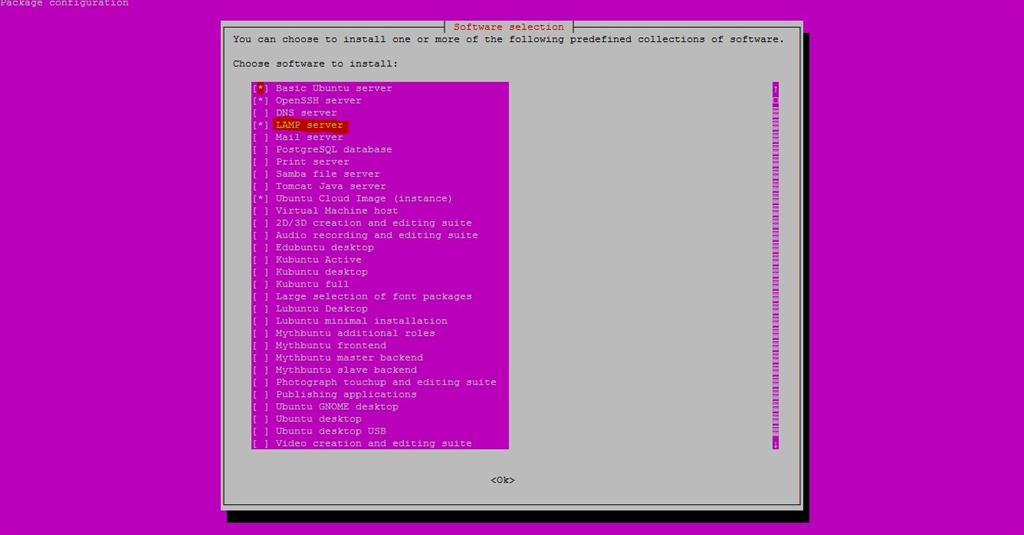The image size is (1024, 535).
Task: Enable the Samba file server checkbox
Action: [261, 174]
